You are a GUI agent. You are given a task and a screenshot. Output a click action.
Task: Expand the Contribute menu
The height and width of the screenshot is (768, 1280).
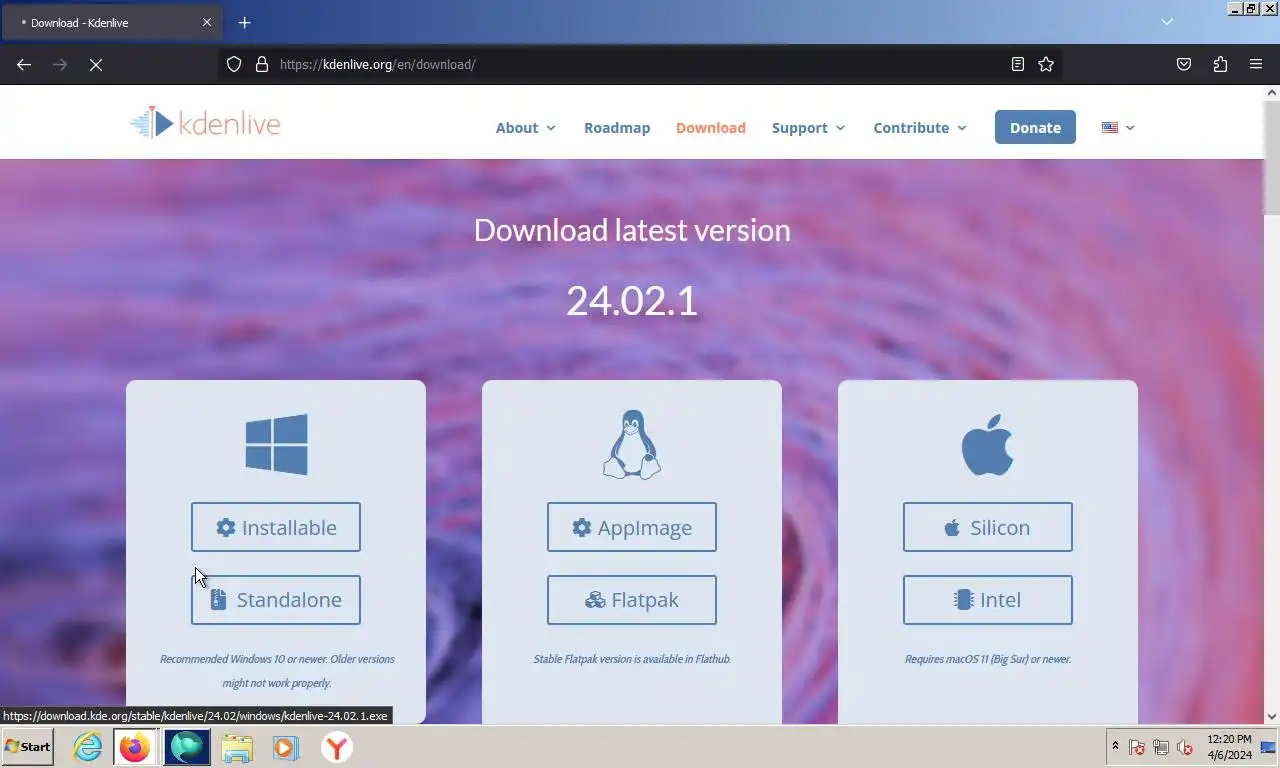920,128
